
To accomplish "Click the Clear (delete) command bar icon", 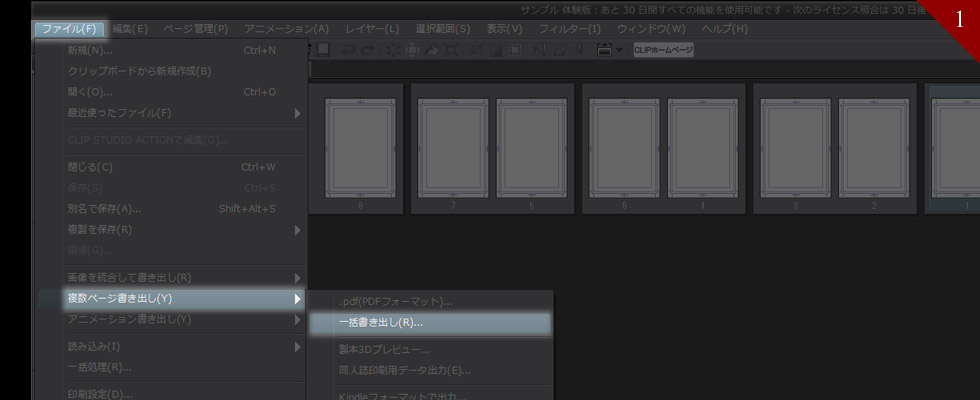I will (x=394, y=50).
